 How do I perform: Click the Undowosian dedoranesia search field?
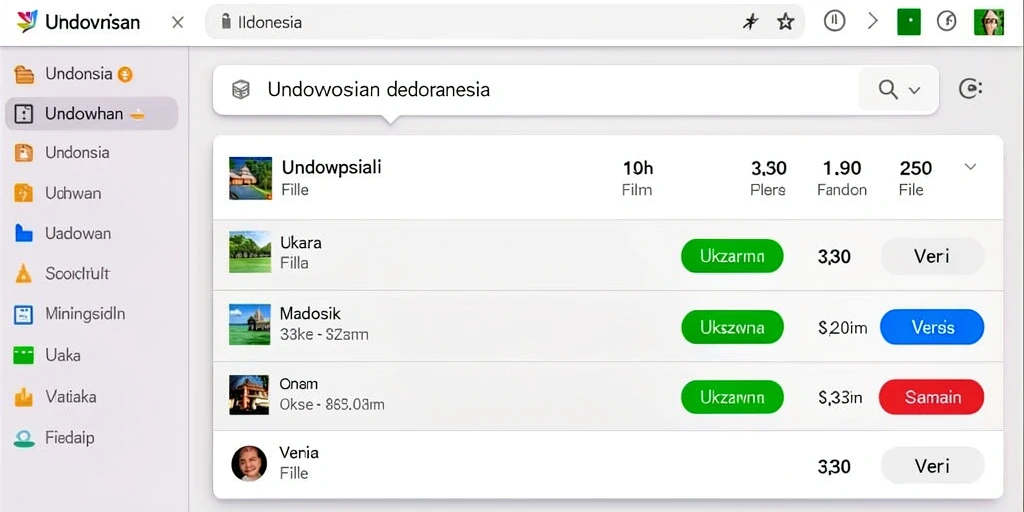tap(535, 89)
